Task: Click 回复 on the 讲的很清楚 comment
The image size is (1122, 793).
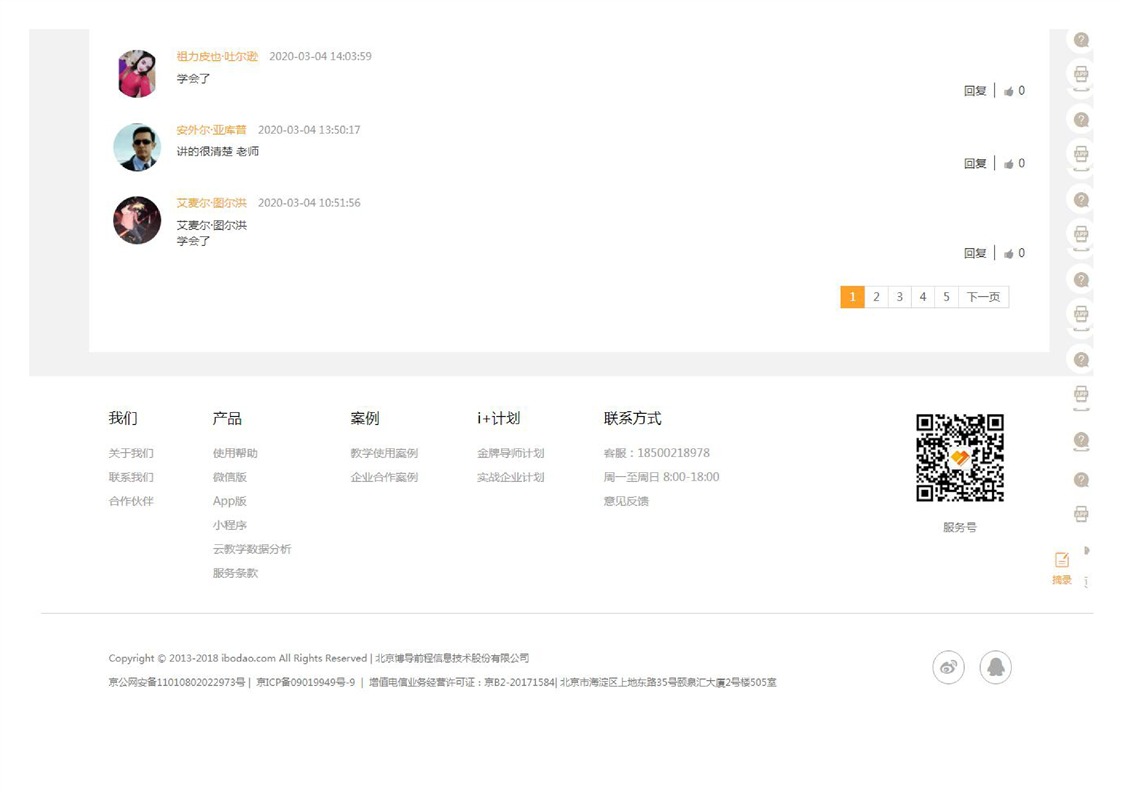Action: pyautogui.click(x=975, y=164)
